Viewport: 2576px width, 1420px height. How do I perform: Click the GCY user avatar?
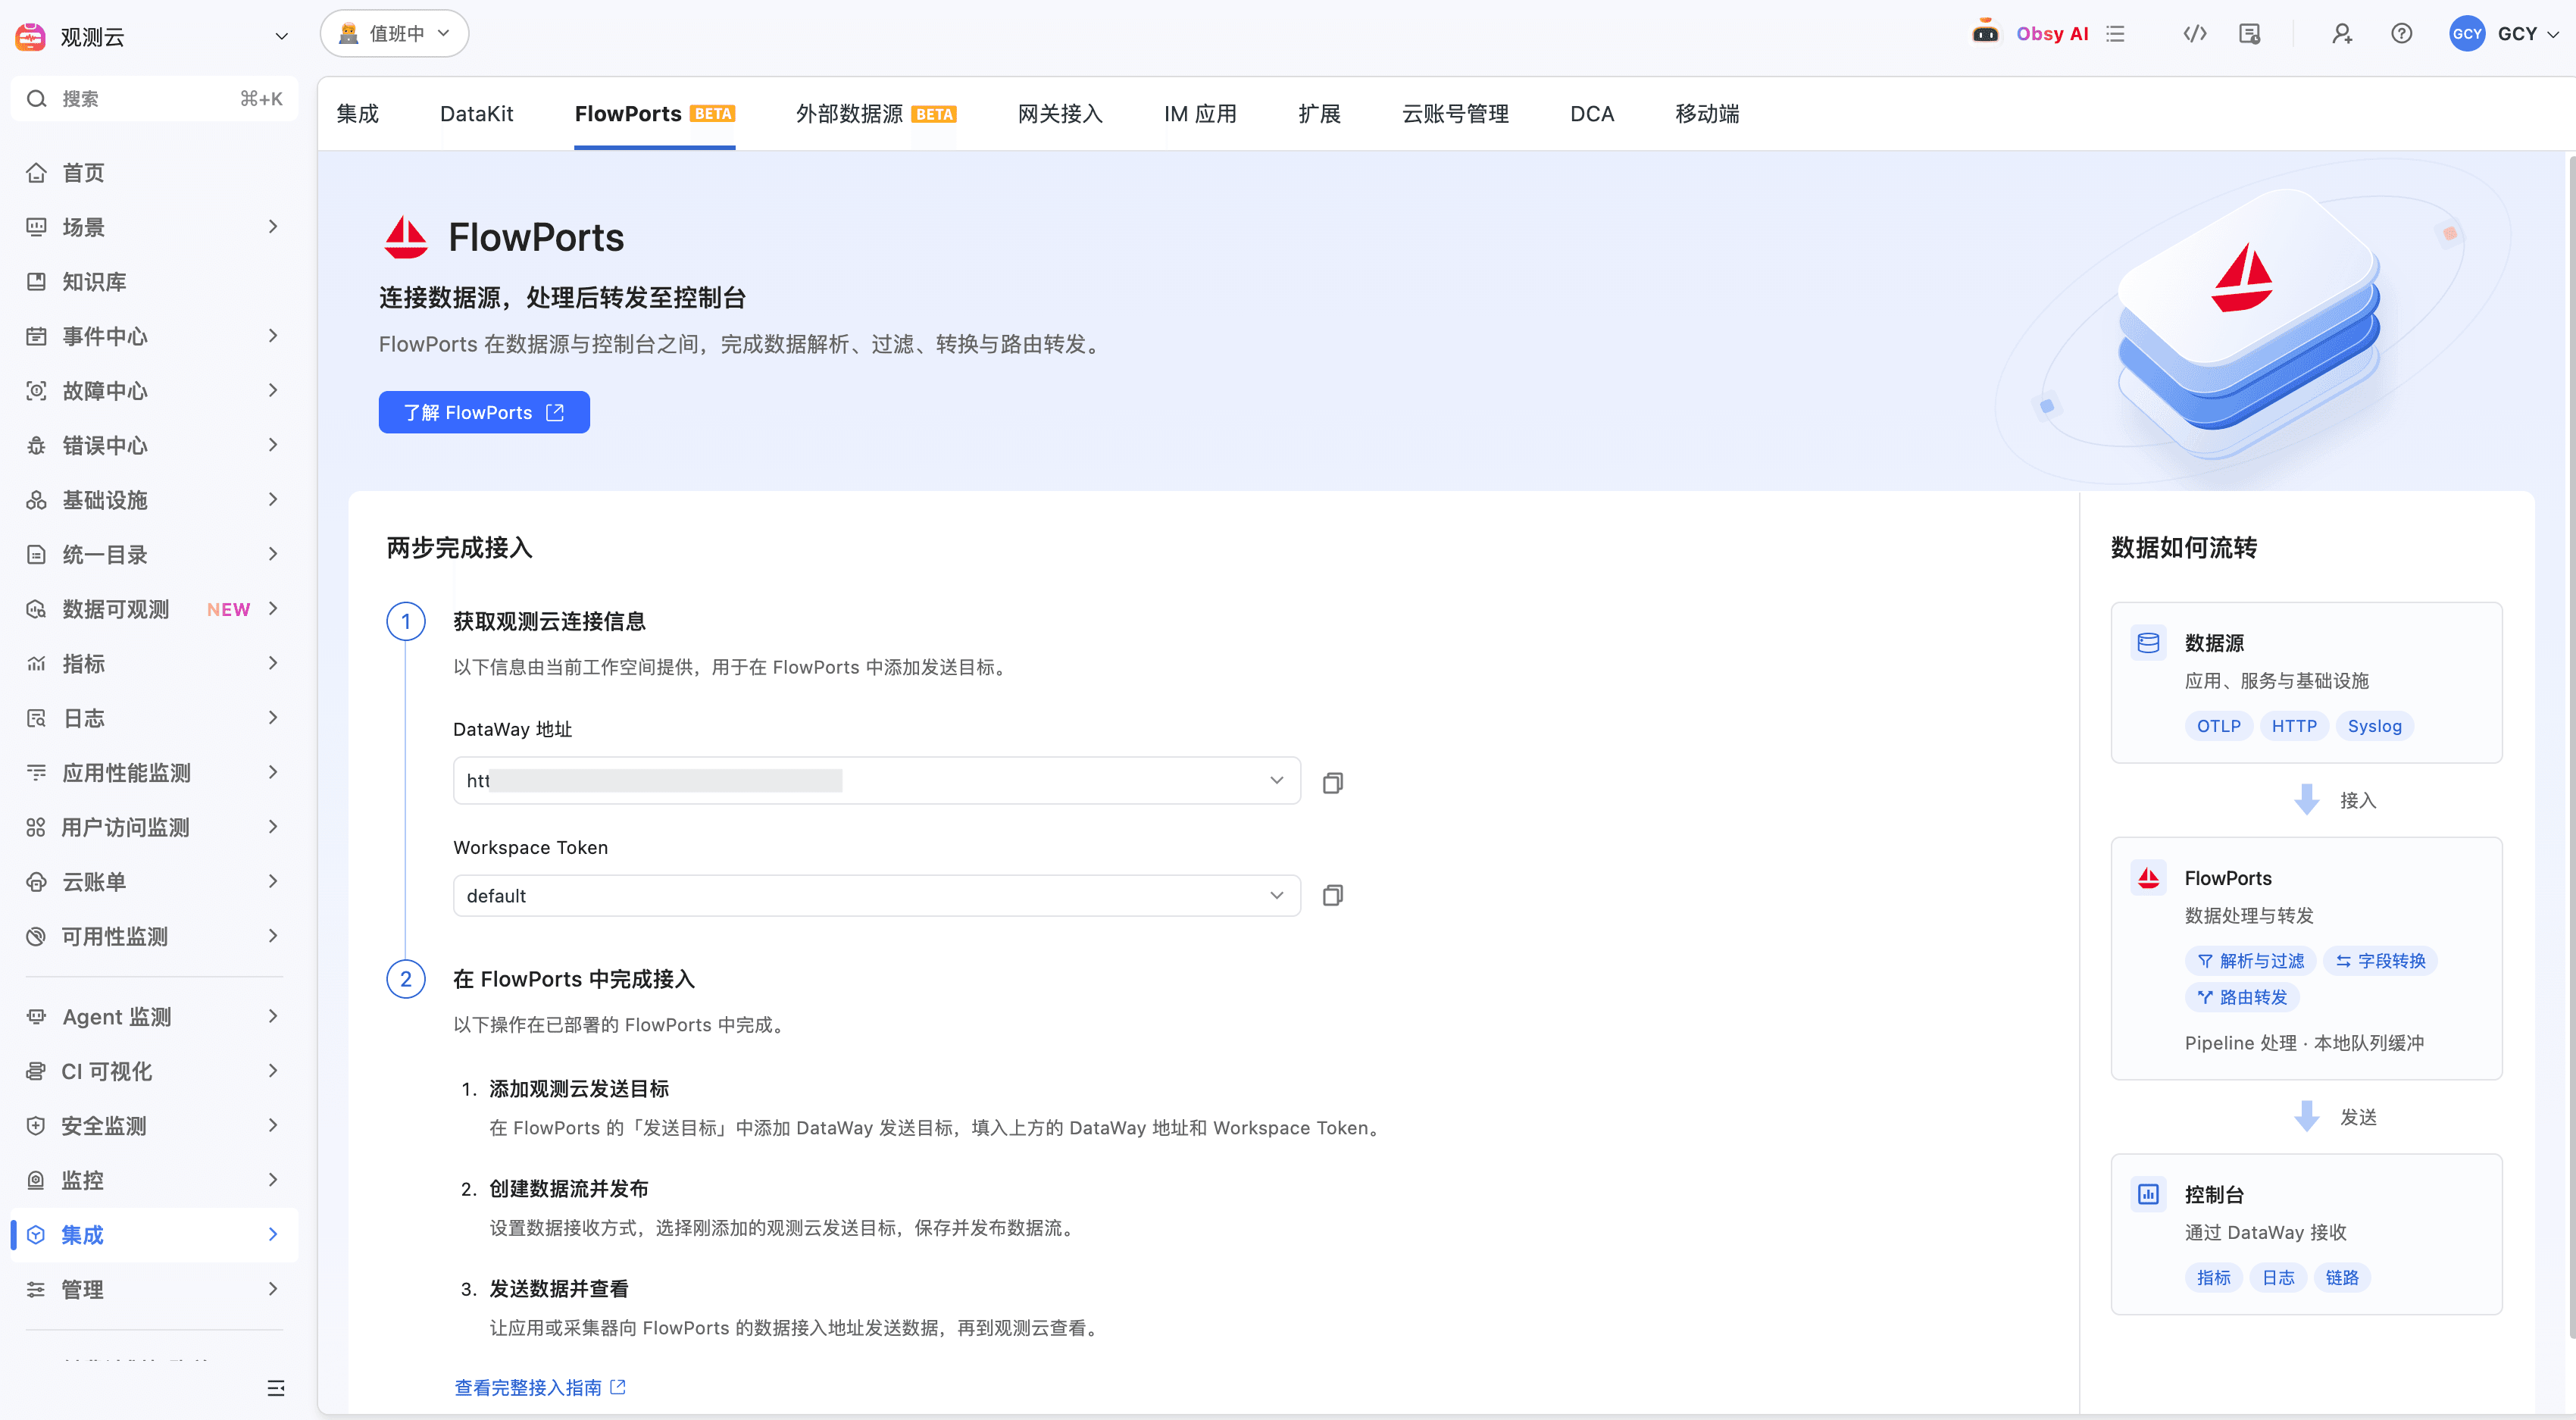2466,34
